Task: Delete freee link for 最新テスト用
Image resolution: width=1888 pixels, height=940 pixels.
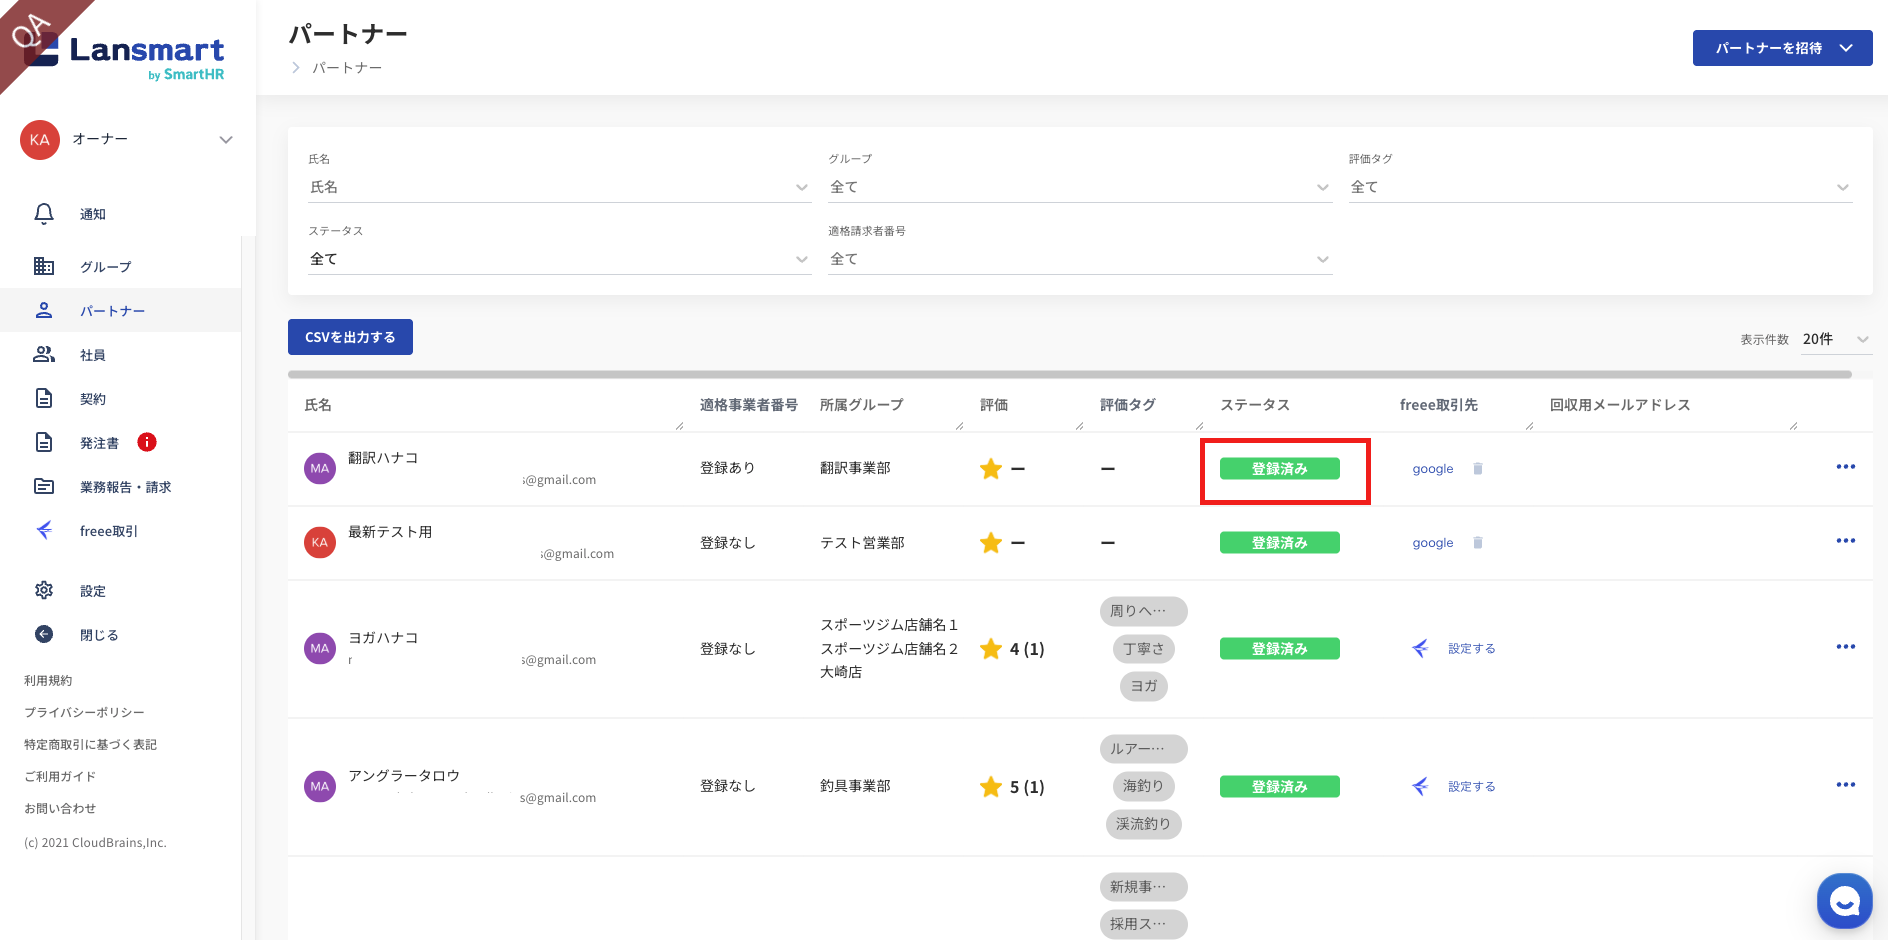Action: point(1478,543)
